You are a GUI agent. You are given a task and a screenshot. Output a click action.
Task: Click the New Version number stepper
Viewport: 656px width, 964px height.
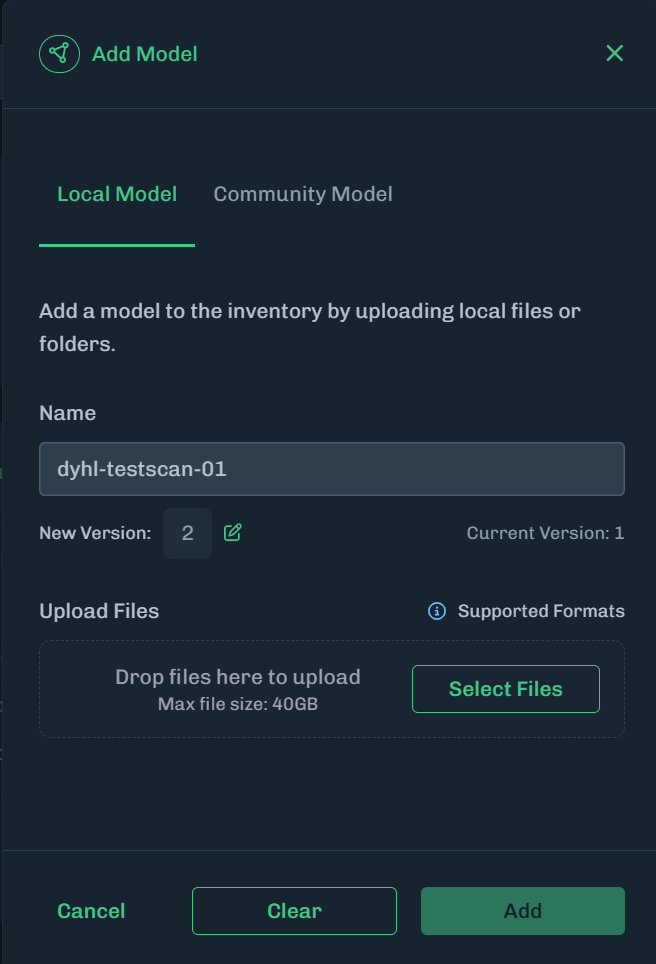tap(187, 533)
